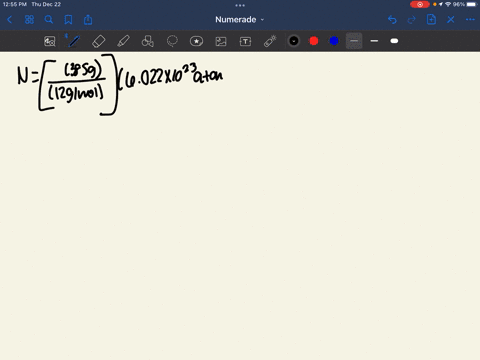480x360 pixels.
Task: Redo the last action
Action: tap(412, 20)
